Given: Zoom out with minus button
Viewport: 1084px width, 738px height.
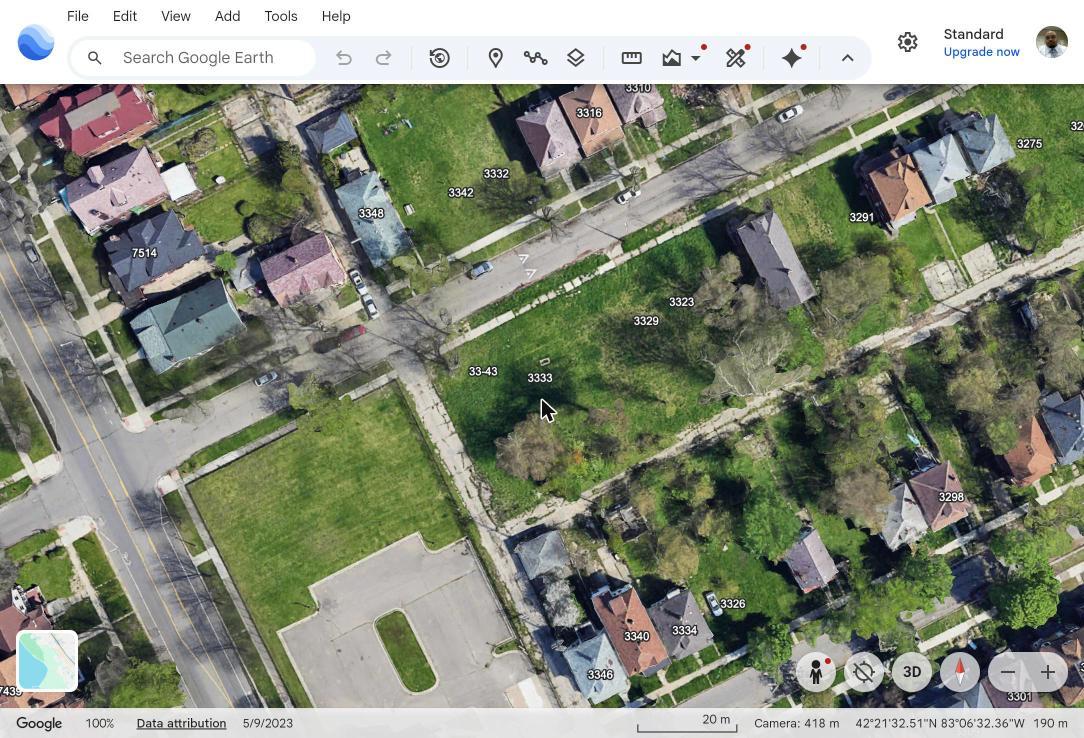Looking at the screenshot, I should [x=1008, y=672].
